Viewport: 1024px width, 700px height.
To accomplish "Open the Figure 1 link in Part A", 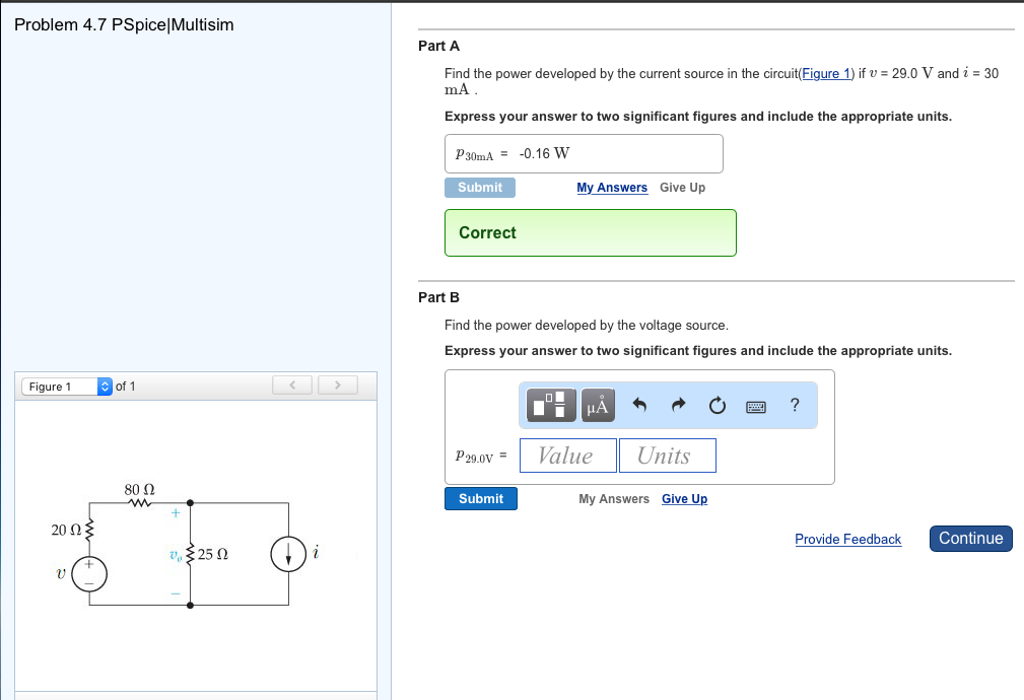I will click(x=825, y=73).
